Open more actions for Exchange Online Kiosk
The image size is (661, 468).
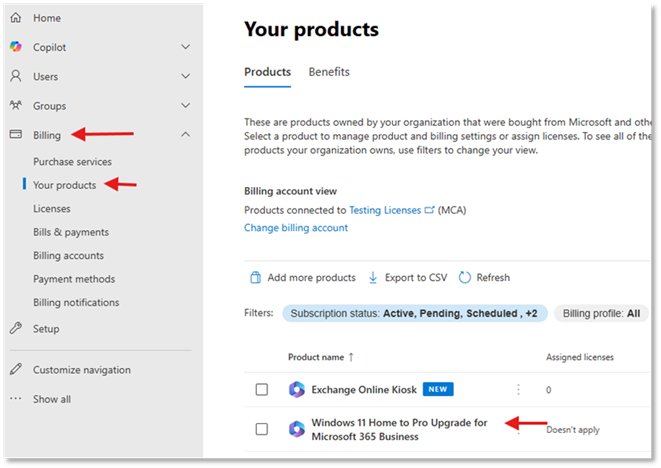pyautogui.click(x=518, y=389)
